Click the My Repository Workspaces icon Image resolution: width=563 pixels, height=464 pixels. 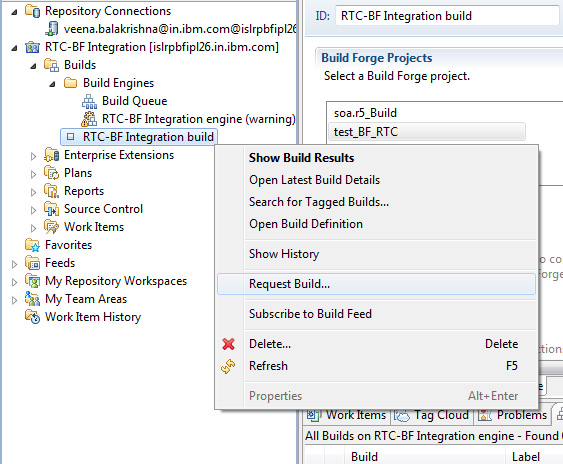tap(32, 281)
